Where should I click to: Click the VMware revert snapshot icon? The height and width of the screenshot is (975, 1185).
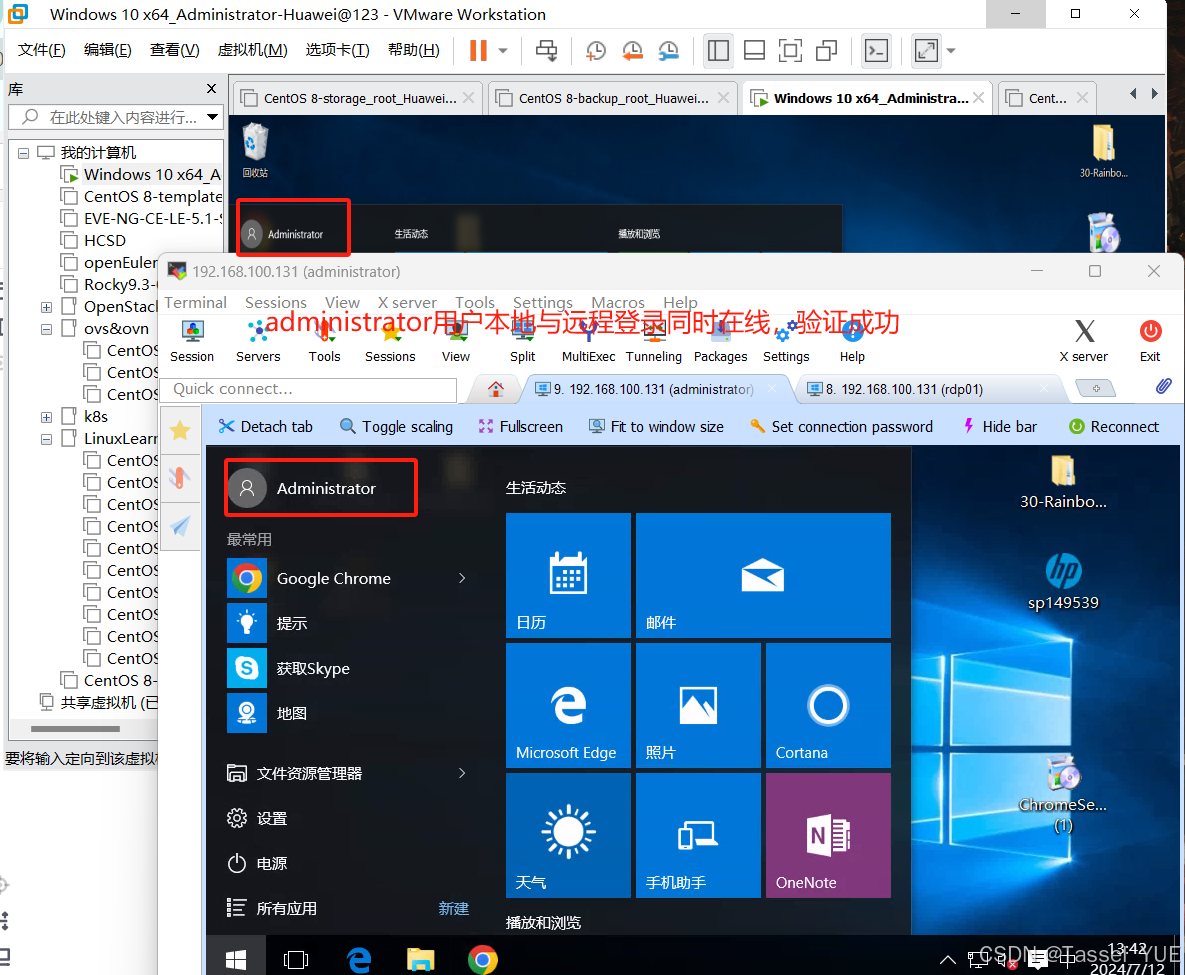click(x=632, y=51)
